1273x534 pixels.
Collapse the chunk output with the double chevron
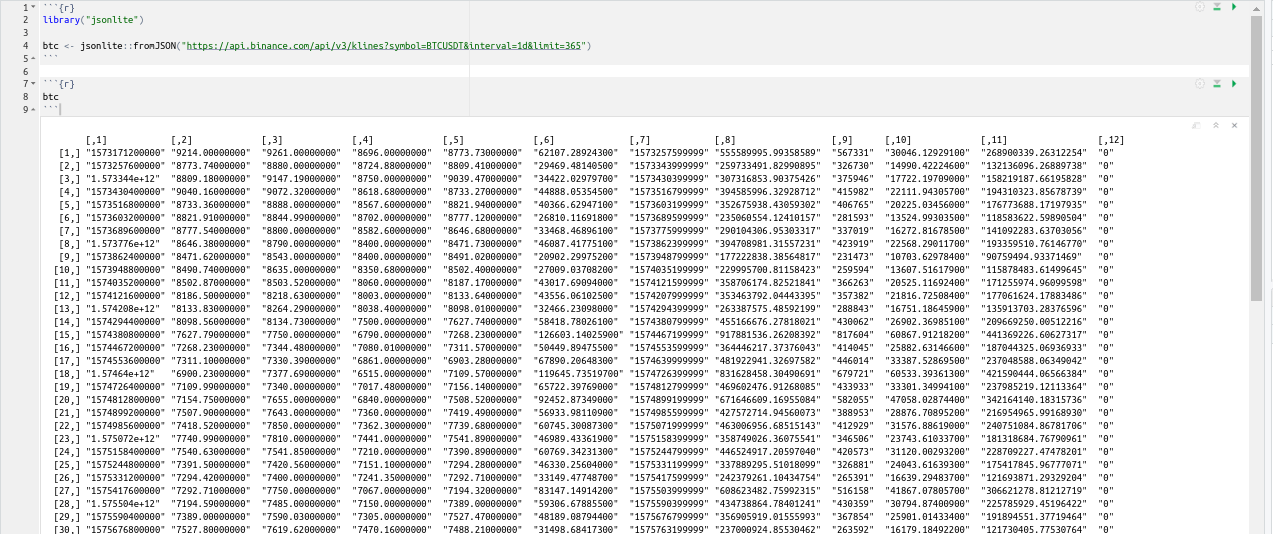click(x=1216, y=125)
